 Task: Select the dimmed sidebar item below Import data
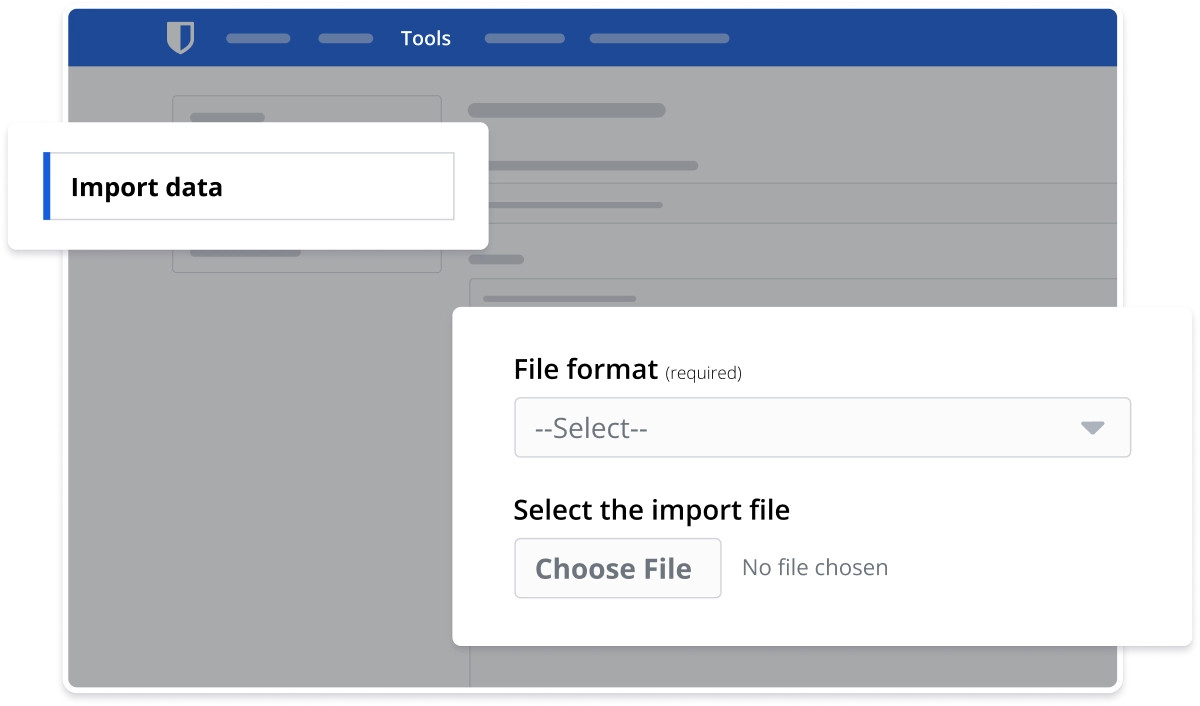(x=245, y=253)
